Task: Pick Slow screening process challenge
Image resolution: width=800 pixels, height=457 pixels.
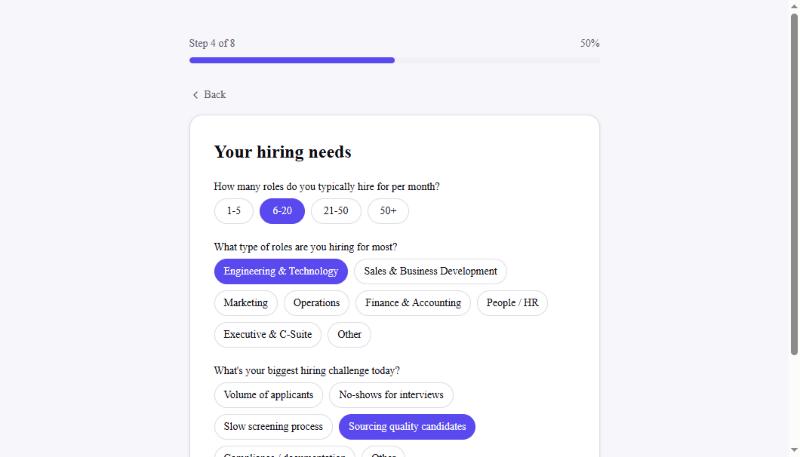Action: [x=273, y=426]
